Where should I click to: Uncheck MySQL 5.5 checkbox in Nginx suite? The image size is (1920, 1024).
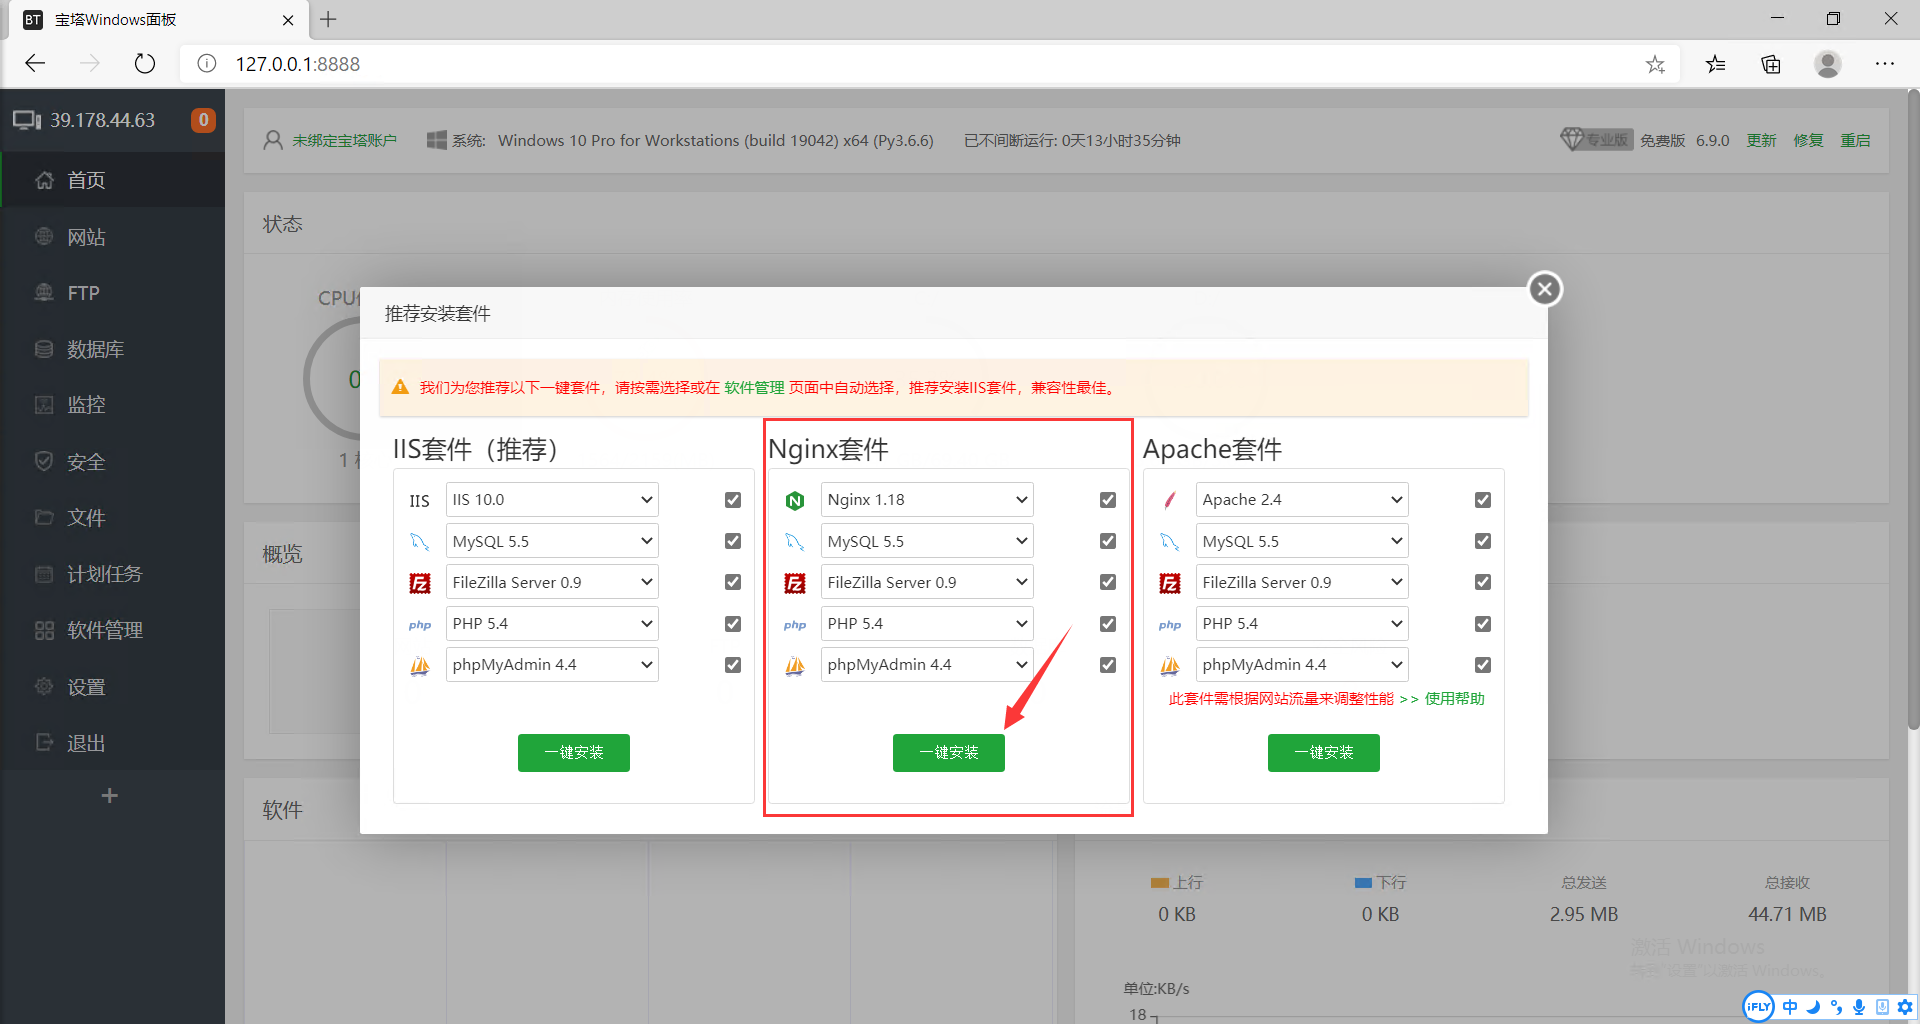1108,541
